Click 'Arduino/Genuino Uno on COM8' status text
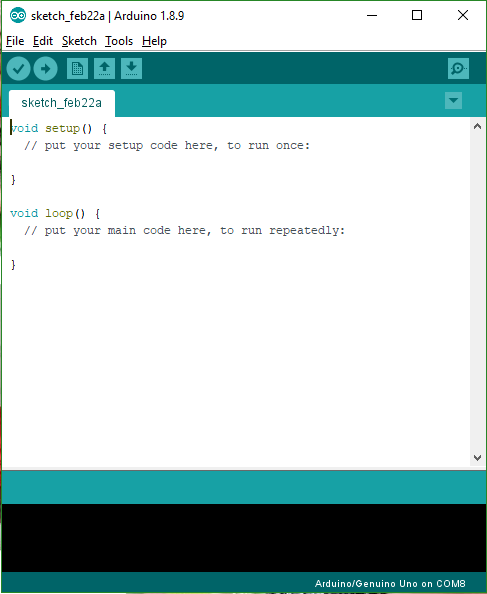Viewport: 487px width, 594px height. point(390,583)
